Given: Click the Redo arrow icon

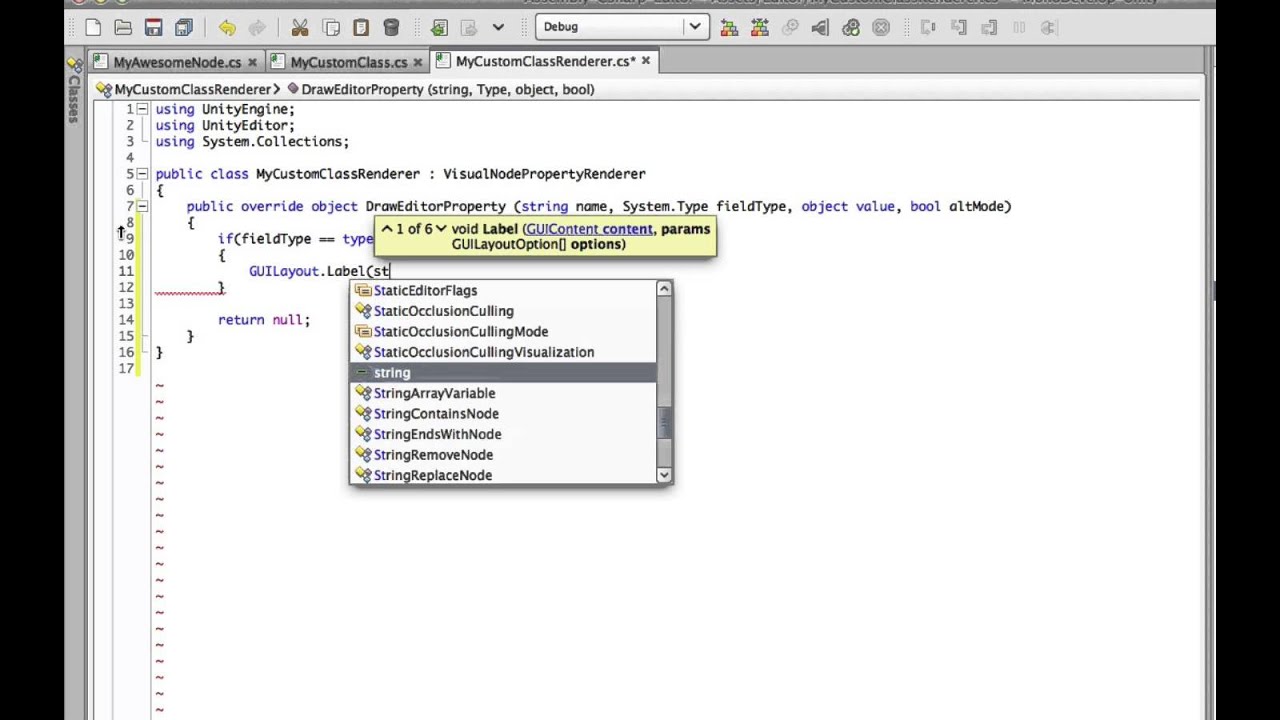Looking at the screenshot, I should [257, 27].
